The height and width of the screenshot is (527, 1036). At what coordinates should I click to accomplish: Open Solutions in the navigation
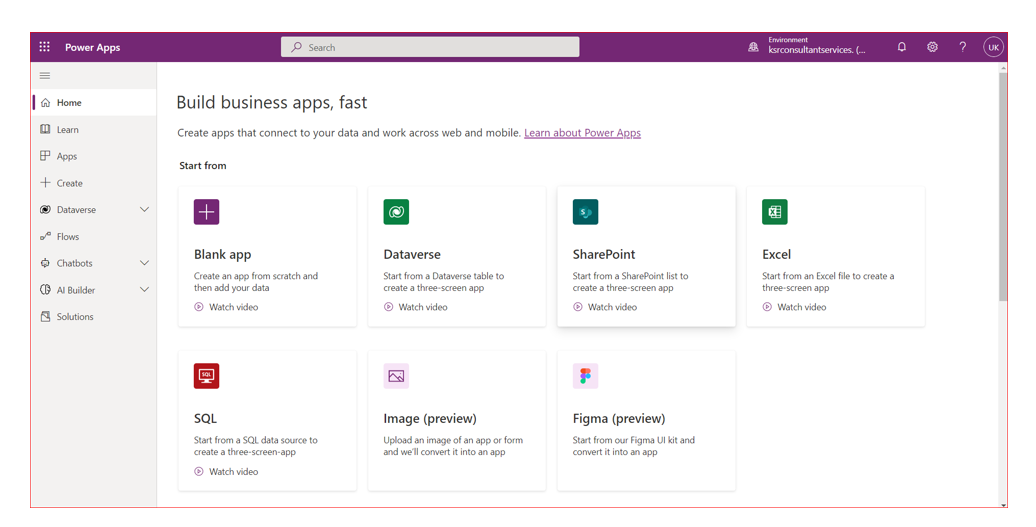point(94,316)
